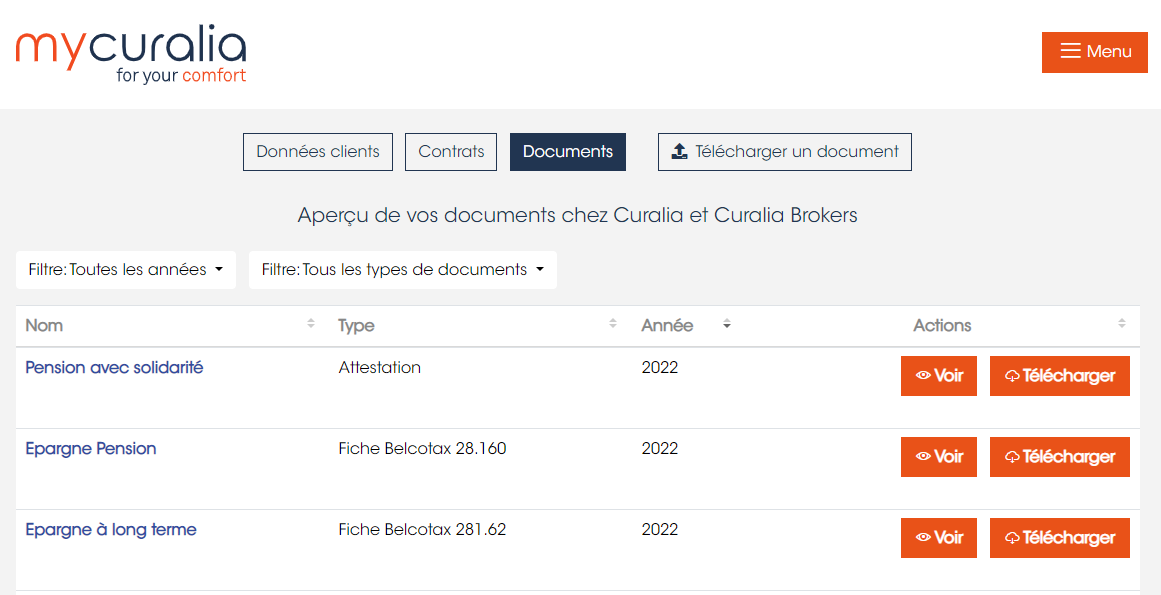Screen dimensions: 1161x595
Task: Select the Attestation type cell
Action: (380, 368)
